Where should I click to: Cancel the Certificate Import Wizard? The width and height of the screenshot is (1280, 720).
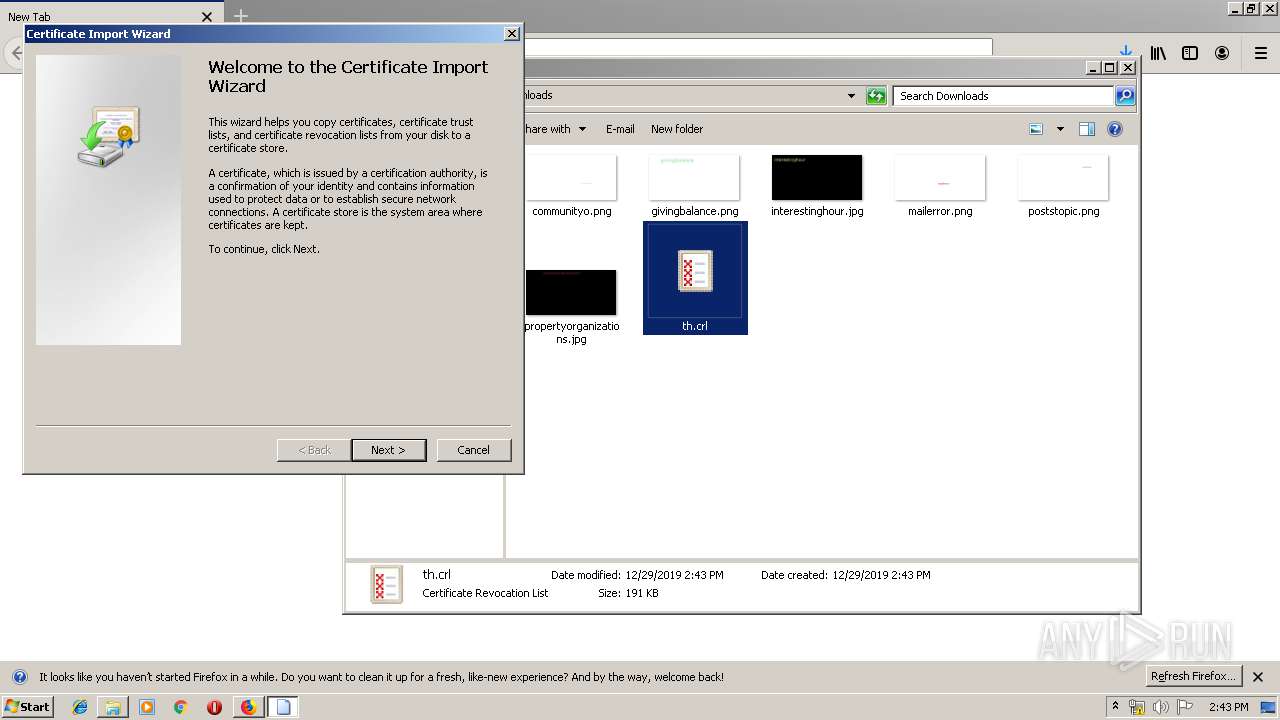(473, 450)
